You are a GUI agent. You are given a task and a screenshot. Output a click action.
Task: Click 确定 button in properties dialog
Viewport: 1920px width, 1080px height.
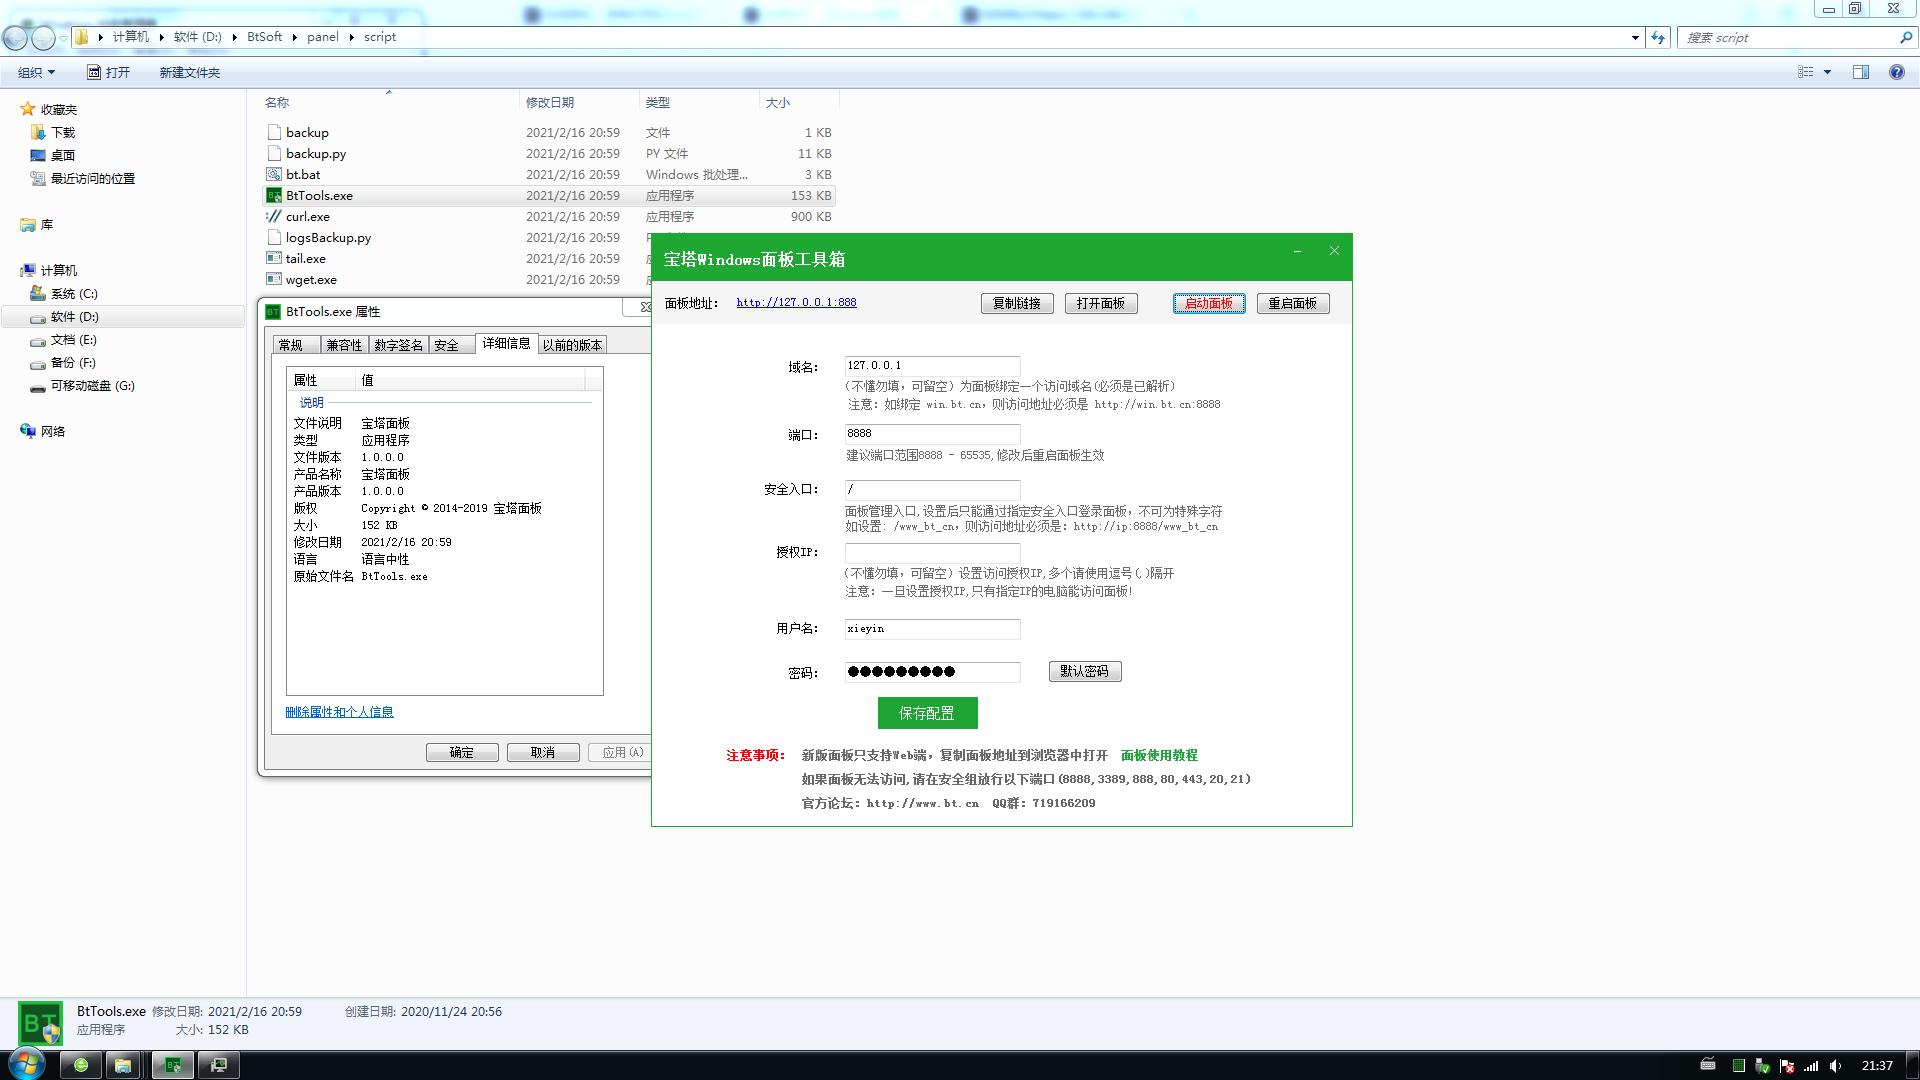click(462, 753)
